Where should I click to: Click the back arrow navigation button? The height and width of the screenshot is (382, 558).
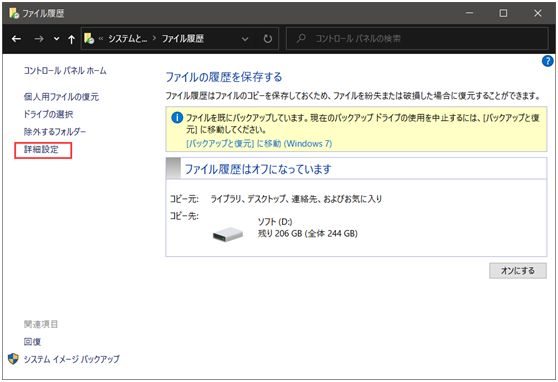coord(16,39)
